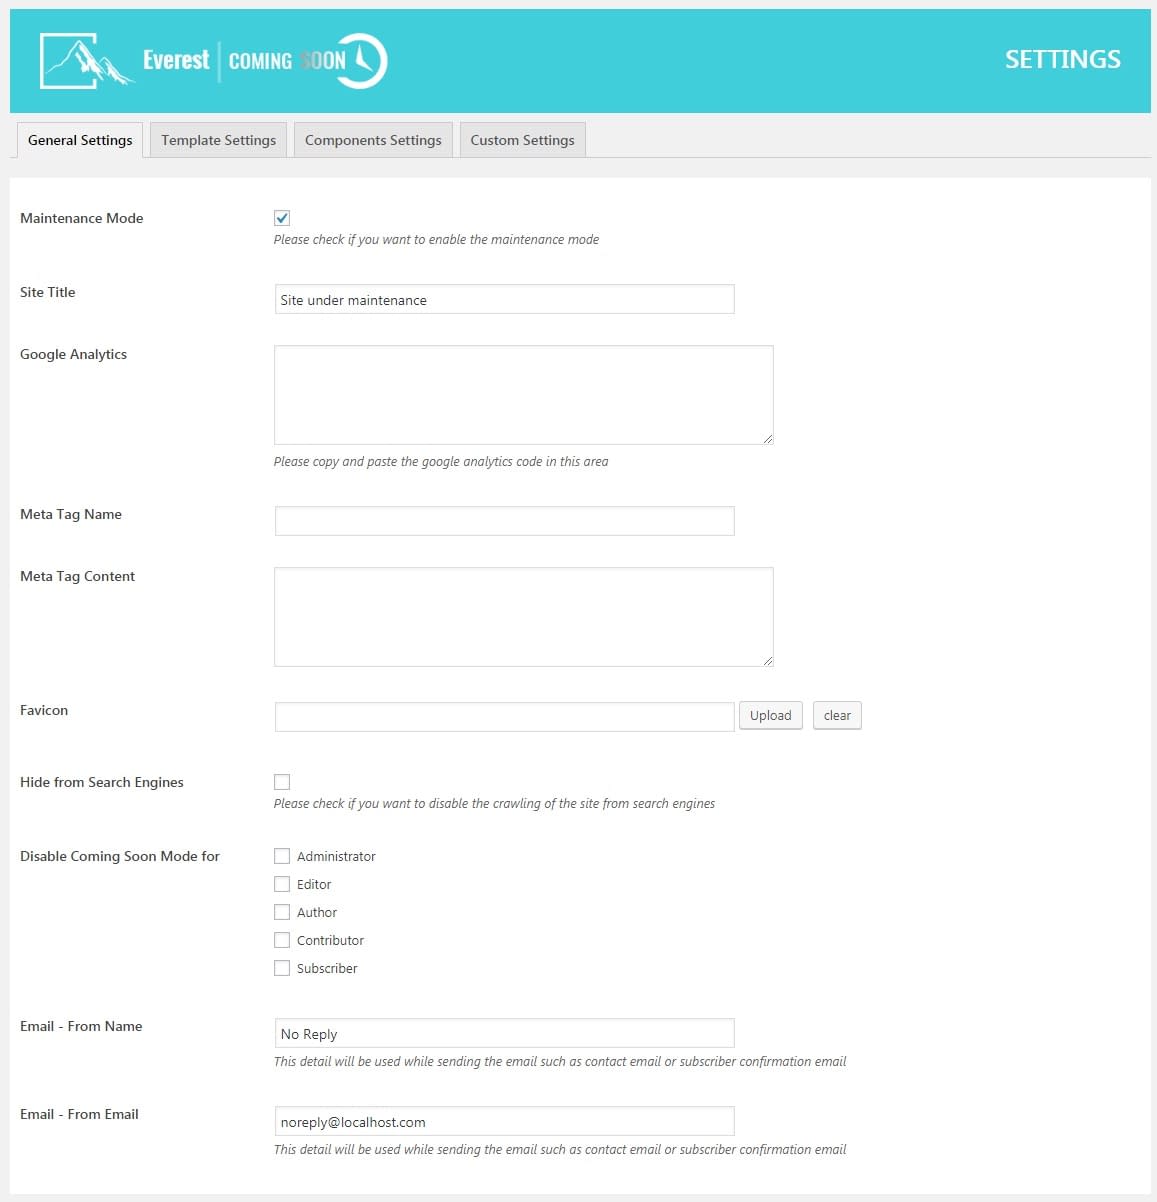Click into the Google Analytics textarea

tap(523, 395)
